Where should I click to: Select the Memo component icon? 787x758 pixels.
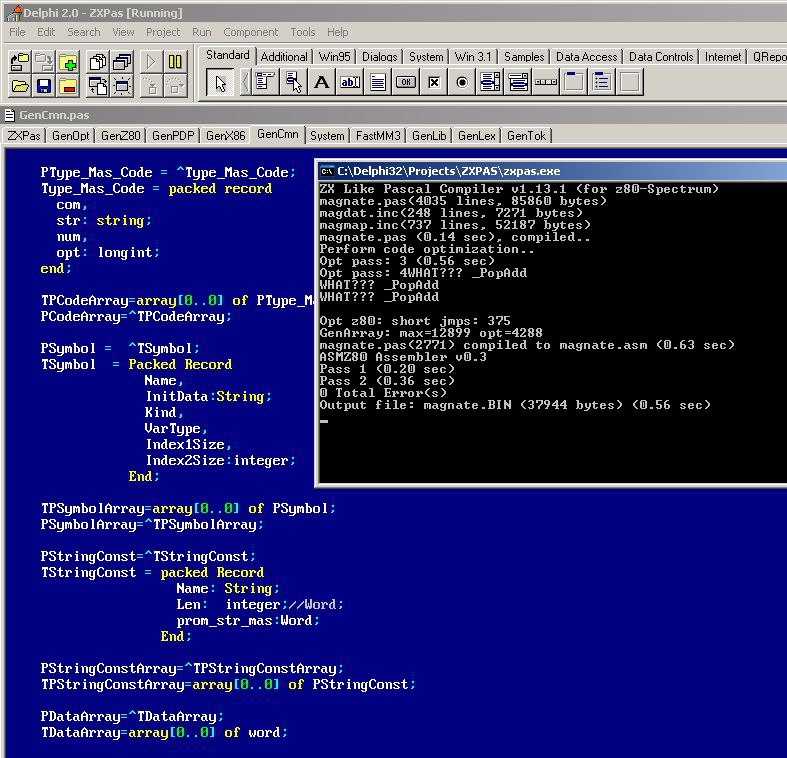point(378,82)
